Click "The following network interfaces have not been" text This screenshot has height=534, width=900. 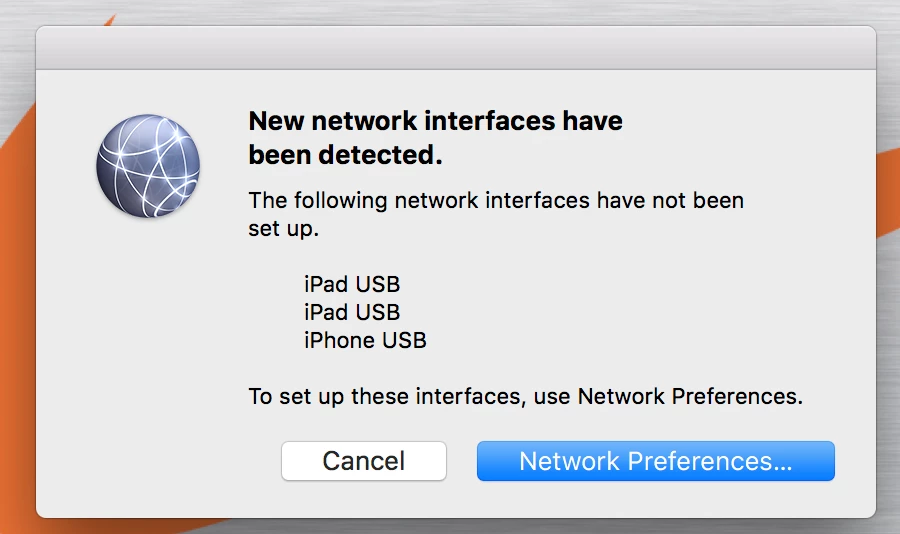coord(496,200)
